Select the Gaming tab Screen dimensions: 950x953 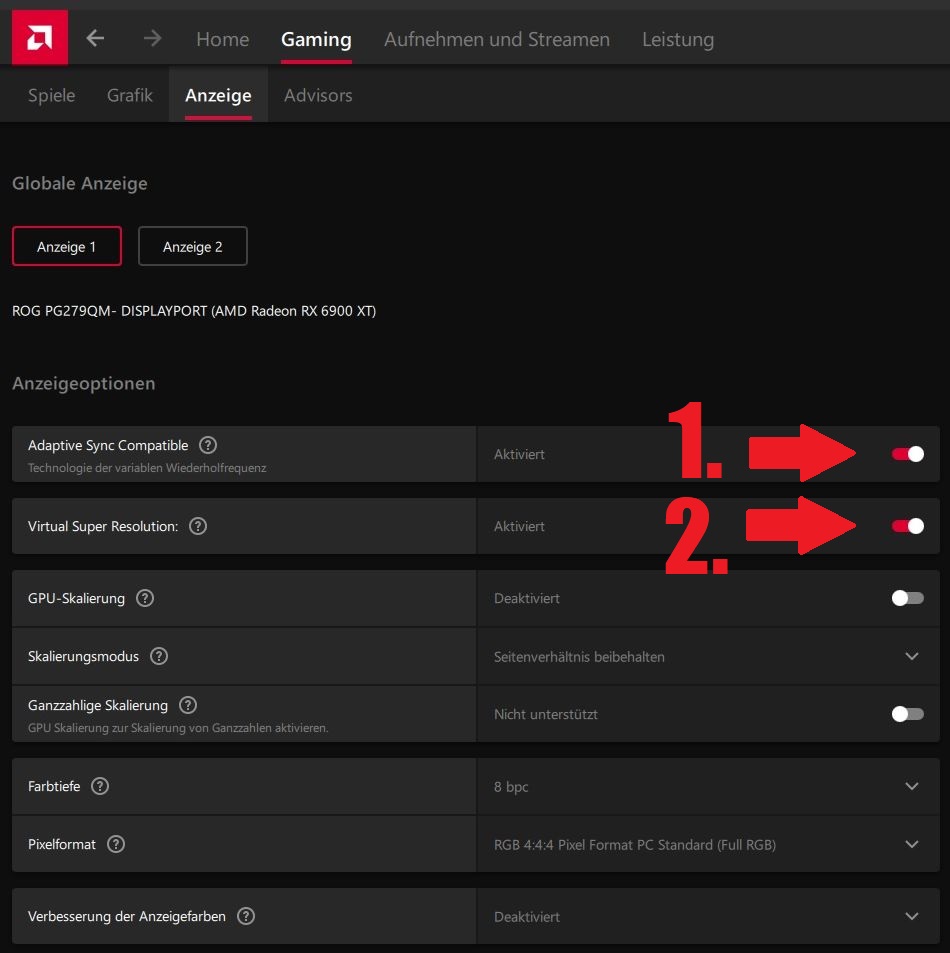point(316,40)
